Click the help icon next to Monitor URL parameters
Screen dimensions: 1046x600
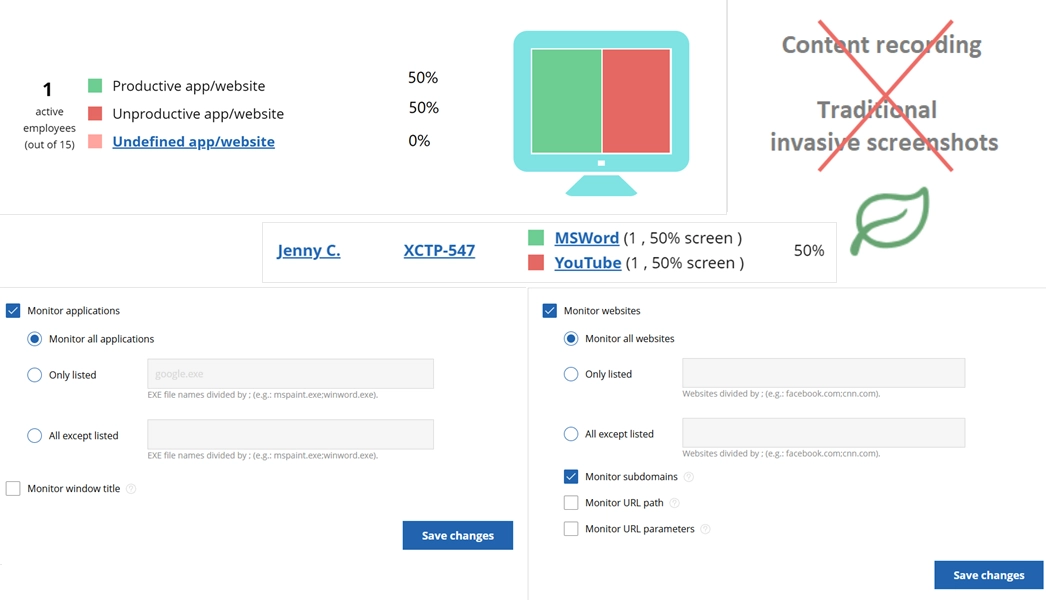pos(705,529)
